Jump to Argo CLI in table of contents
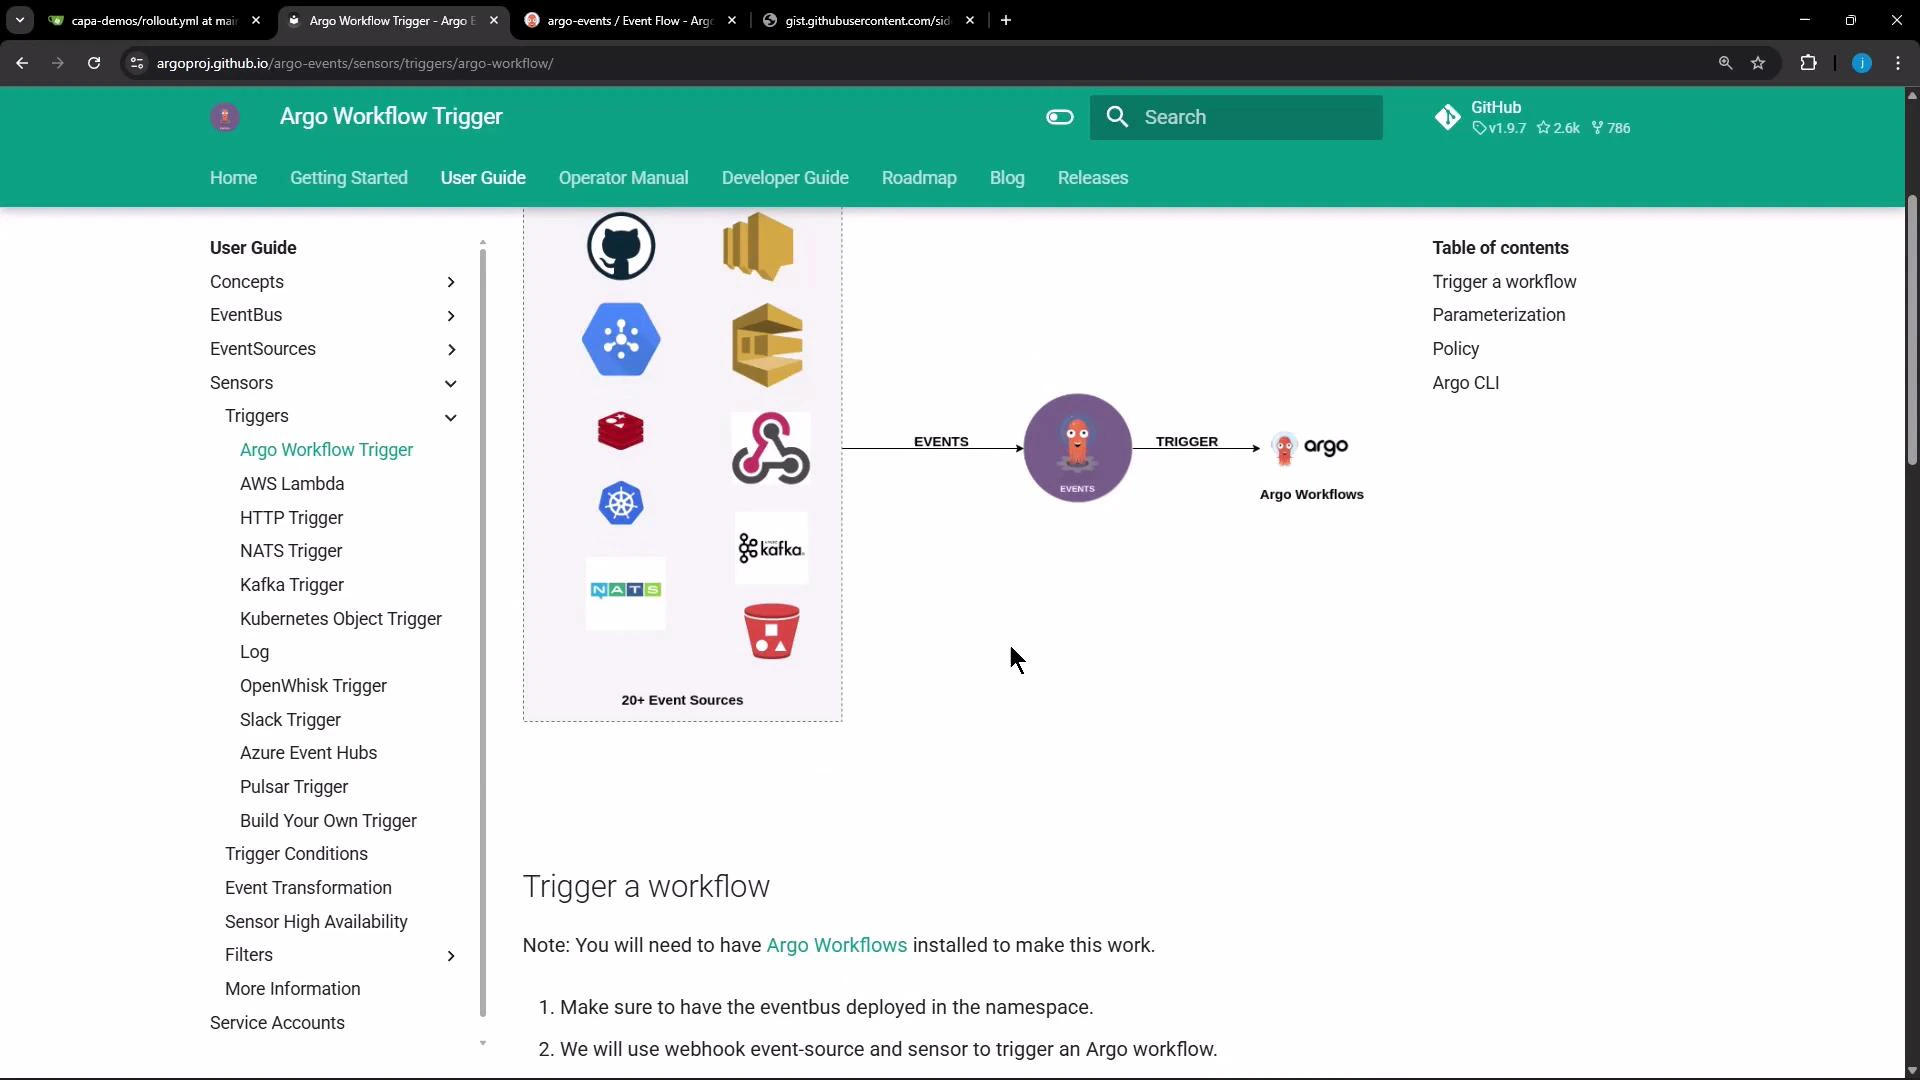The image size is (1920, 1080). 1465,383
